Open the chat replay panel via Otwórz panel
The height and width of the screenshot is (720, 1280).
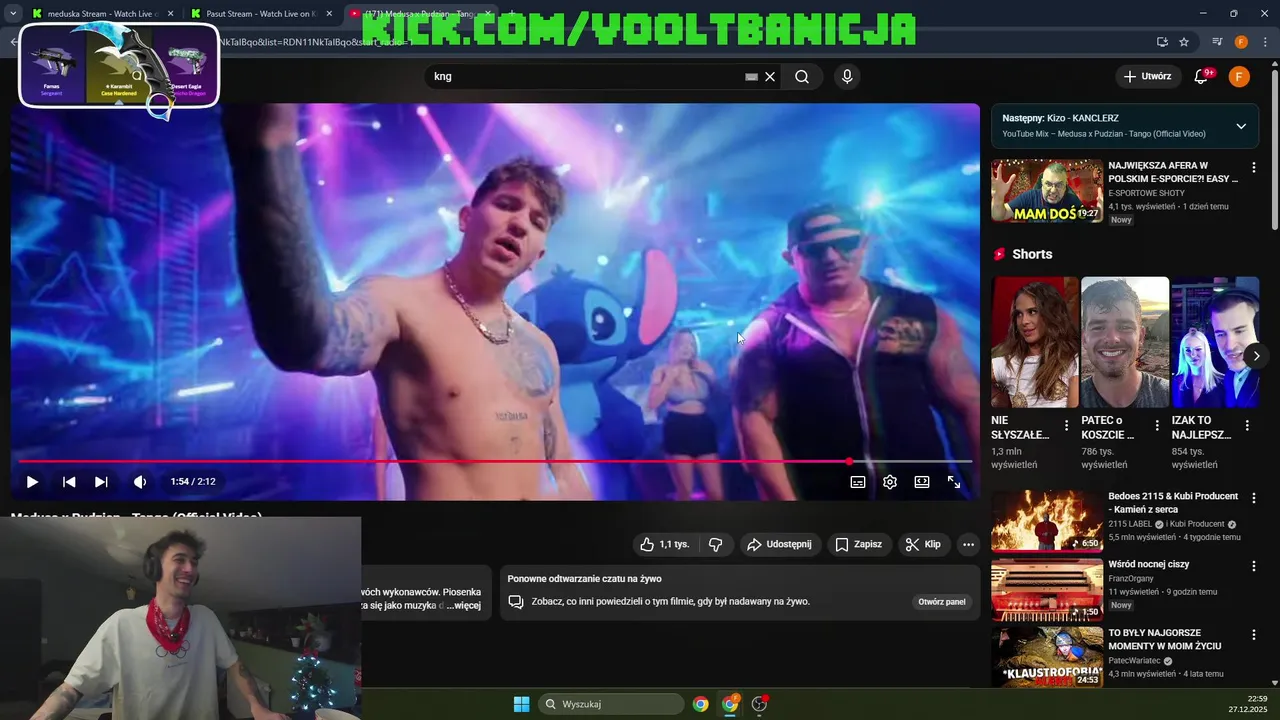(x=942, y=602)
